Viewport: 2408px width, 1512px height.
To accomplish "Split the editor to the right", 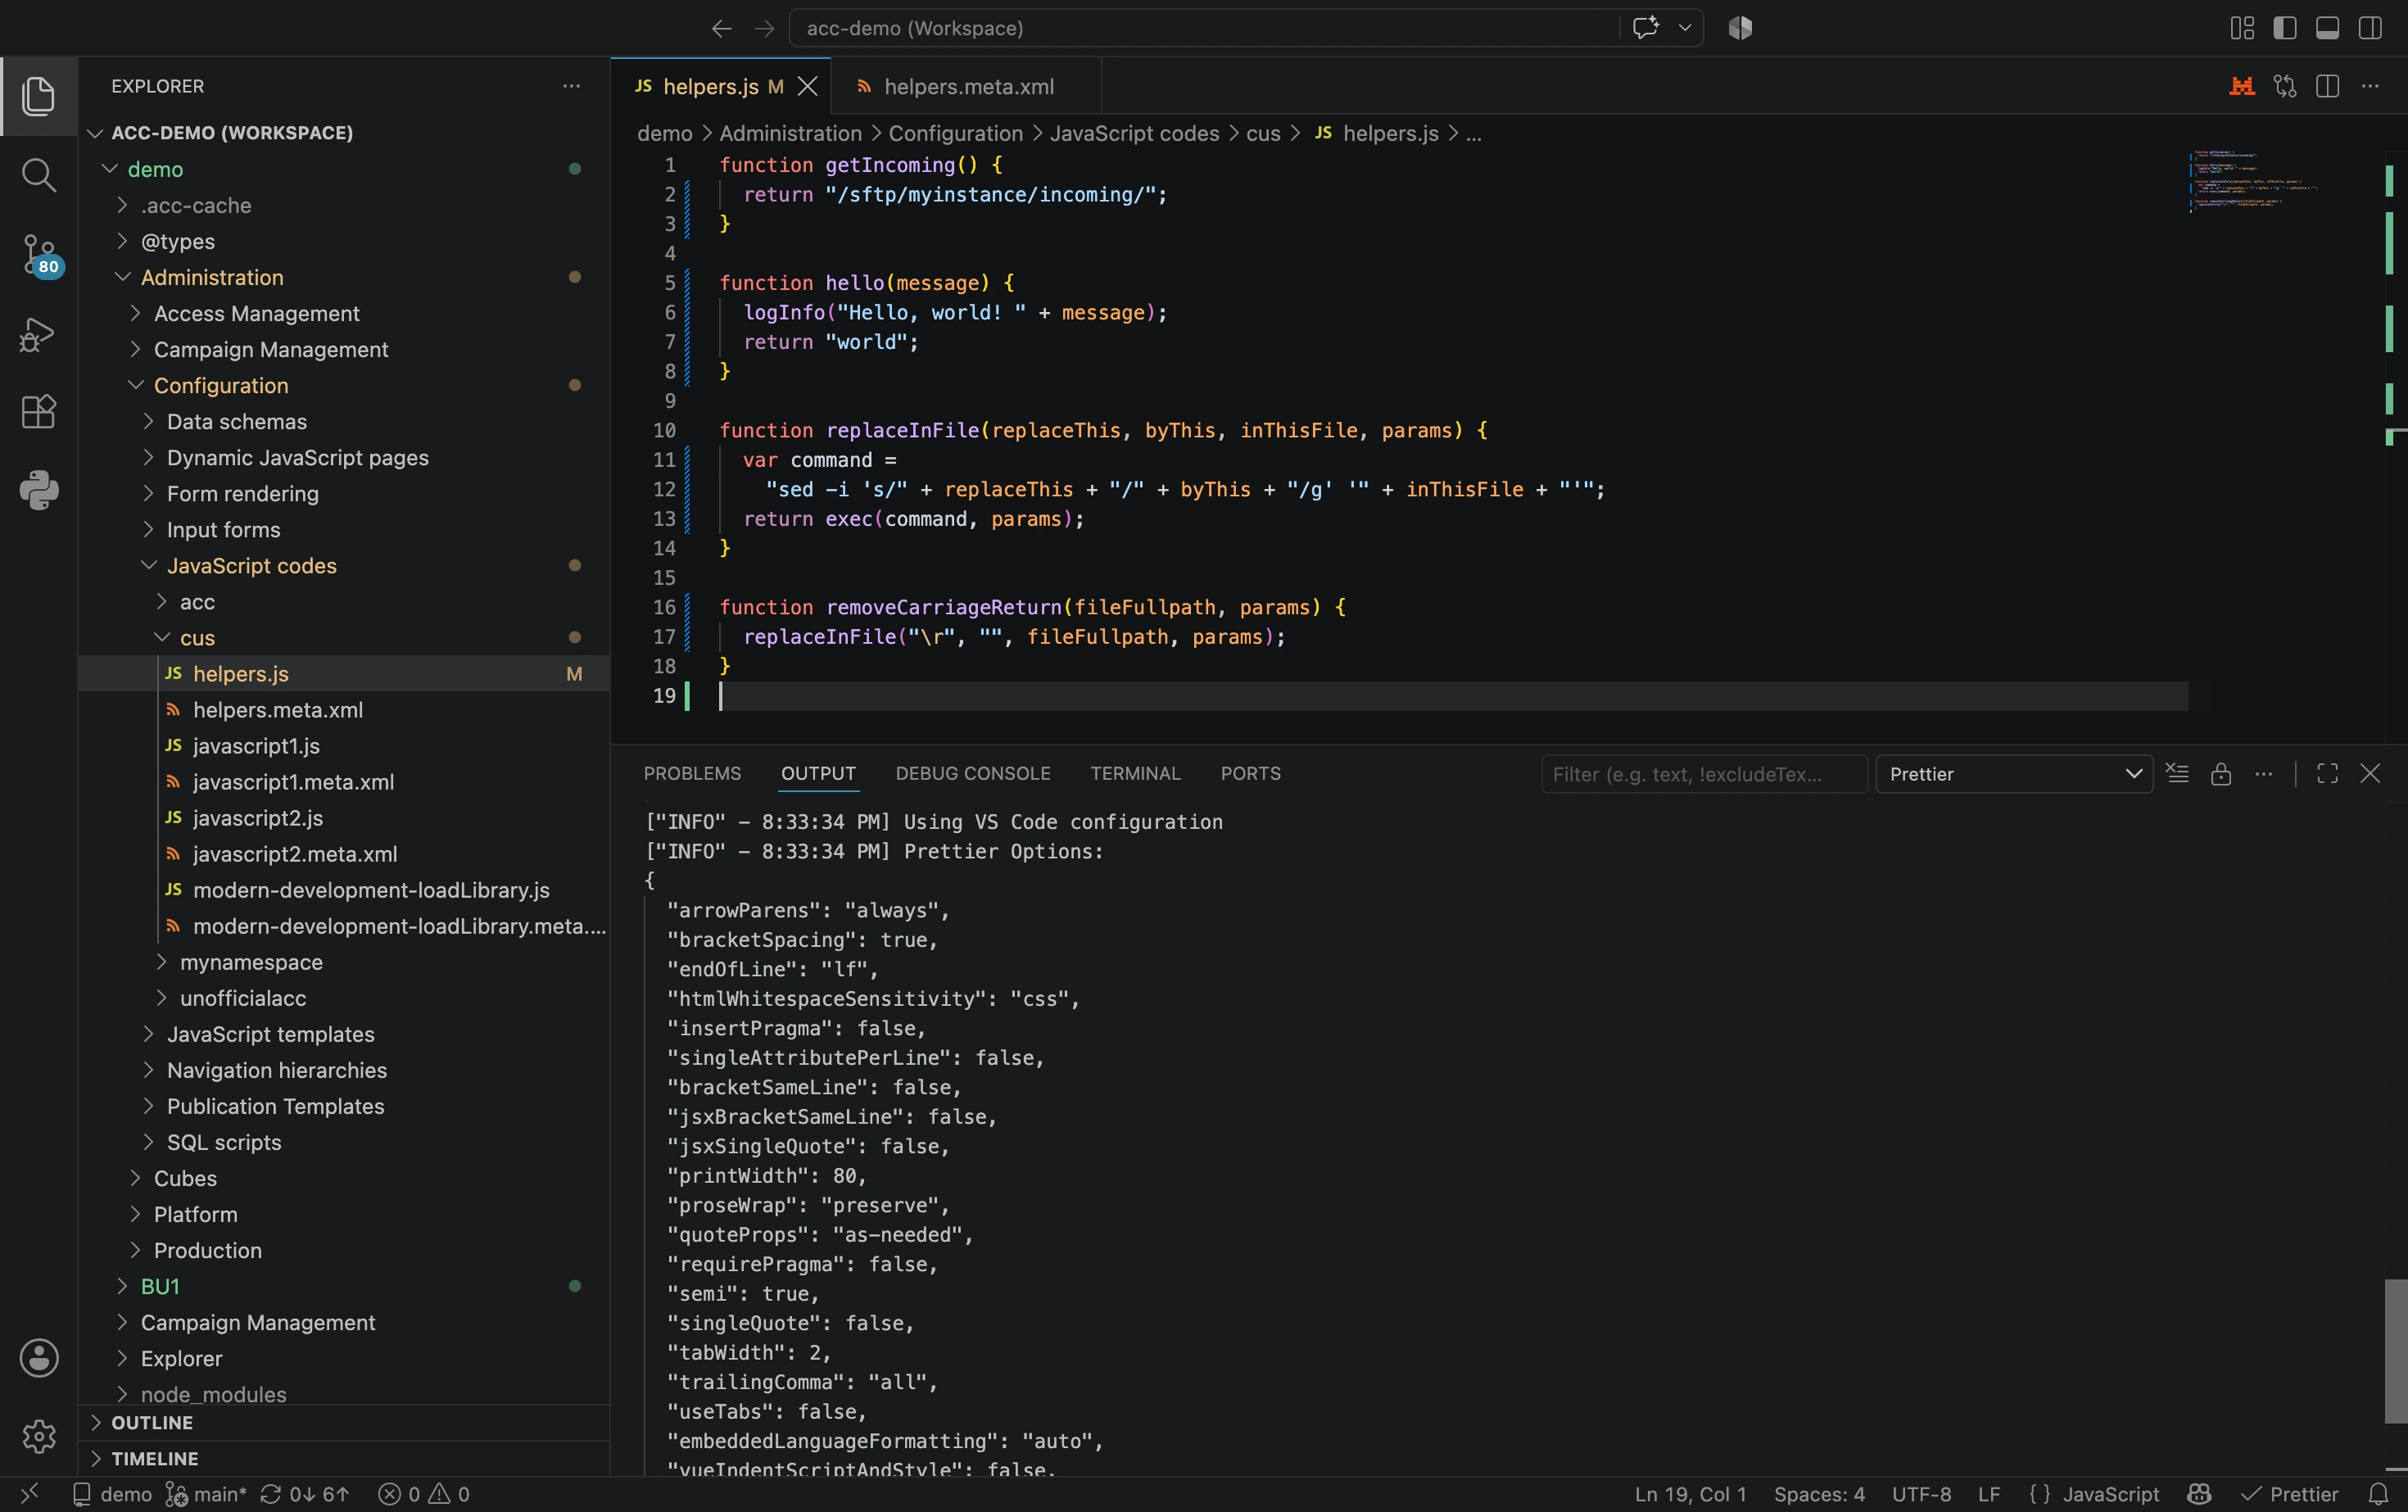I will pos(2327,87).
